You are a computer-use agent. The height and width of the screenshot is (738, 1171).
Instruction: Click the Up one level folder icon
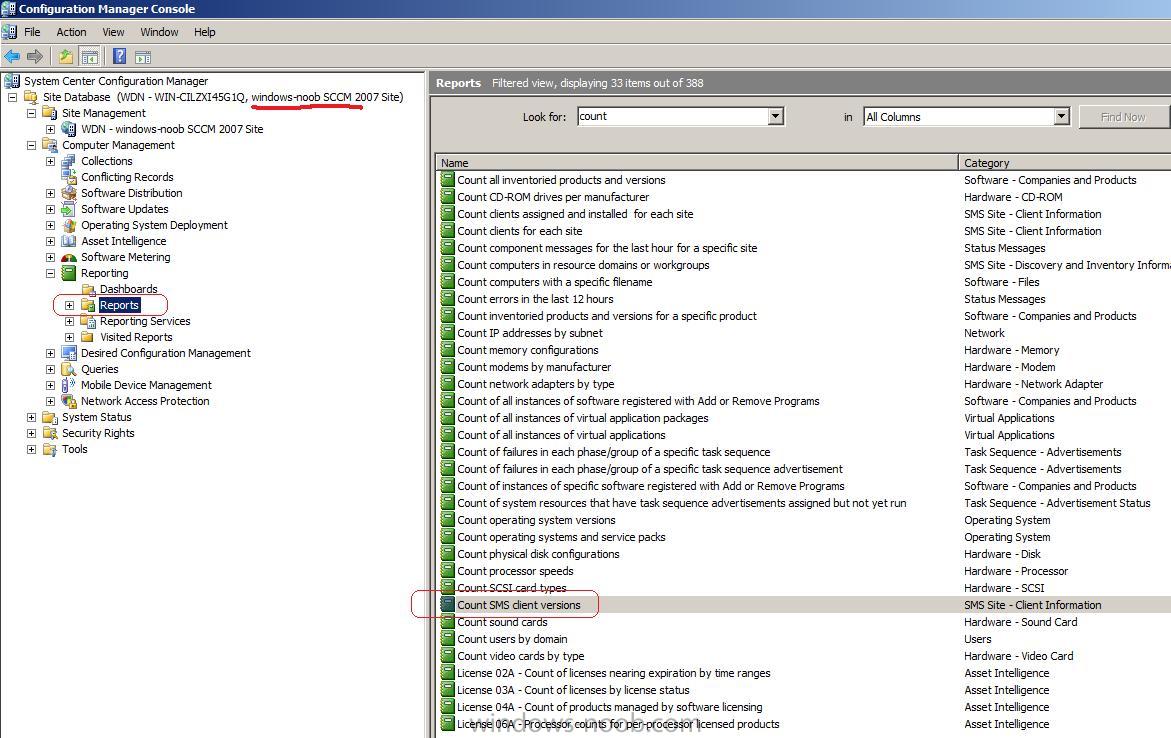[x=66, y=57]
